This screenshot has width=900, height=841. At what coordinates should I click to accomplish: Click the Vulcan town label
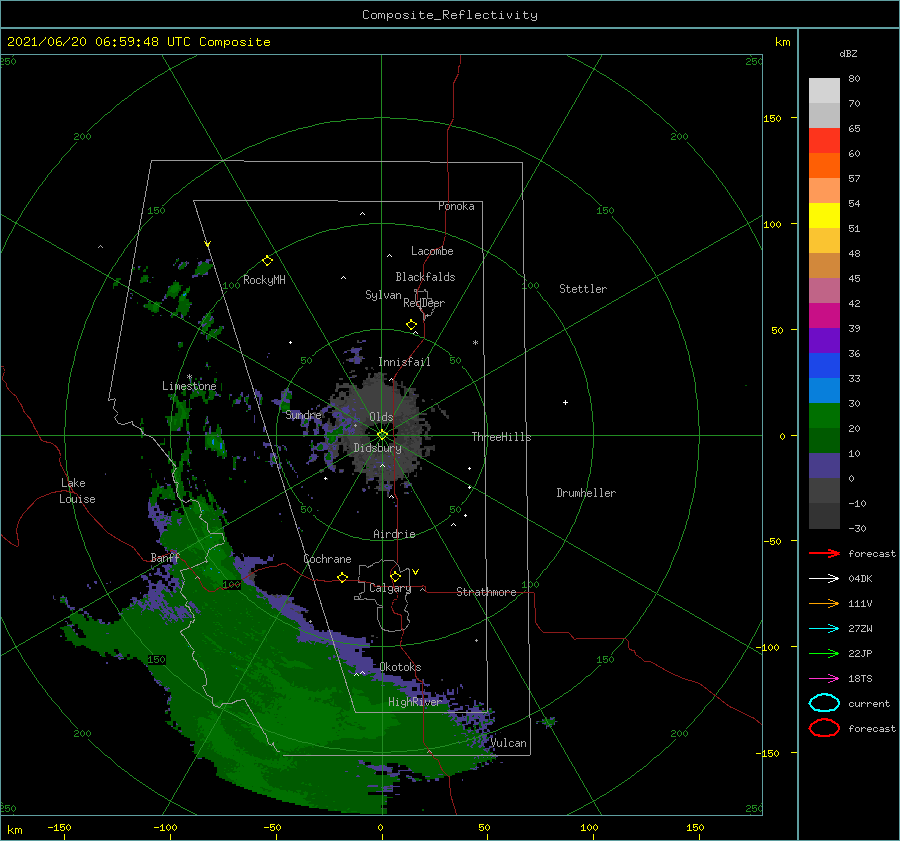(508, 743)
